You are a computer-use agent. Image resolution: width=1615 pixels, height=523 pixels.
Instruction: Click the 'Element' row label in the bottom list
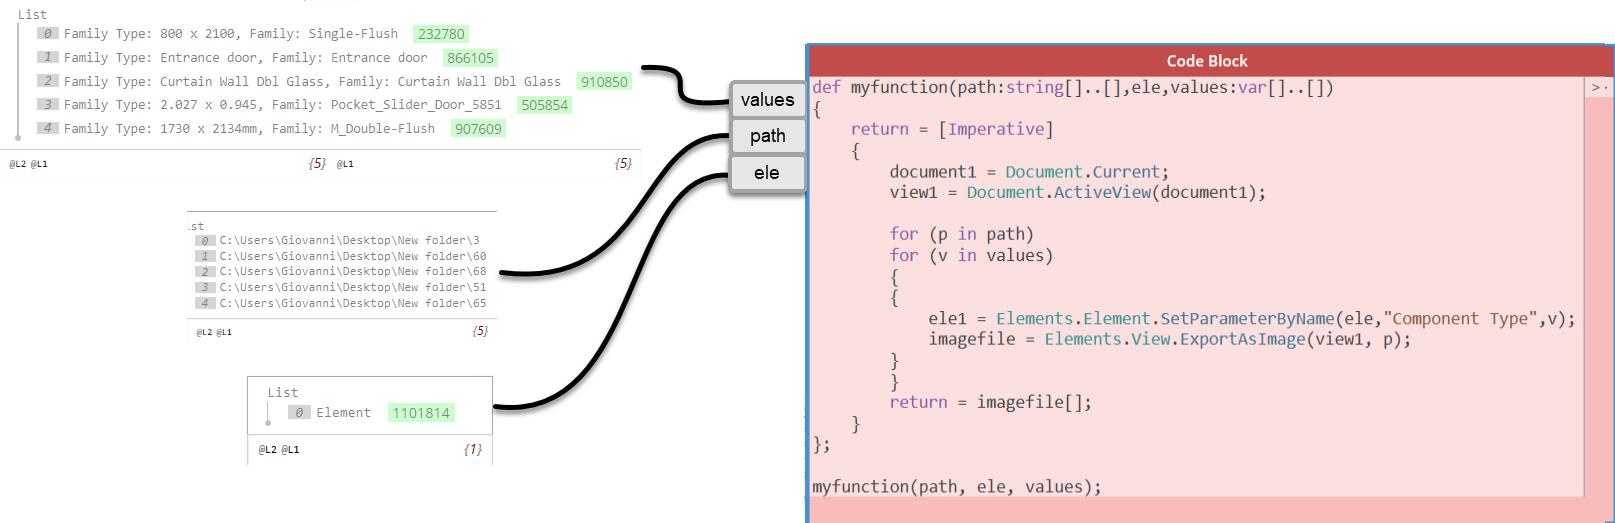pyautogui.click(x=343, y=413)
